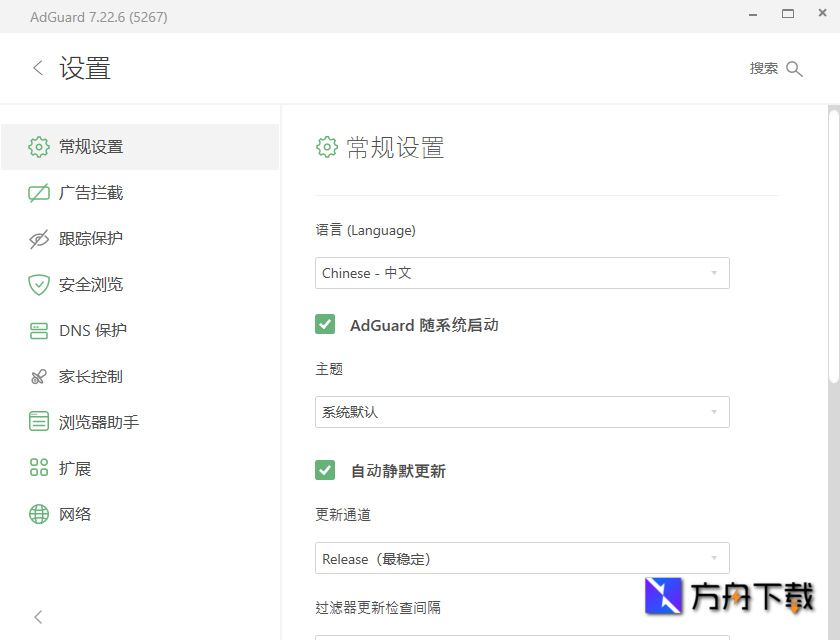Click the 扩展 sidebar icon

(x=38, y=468)
